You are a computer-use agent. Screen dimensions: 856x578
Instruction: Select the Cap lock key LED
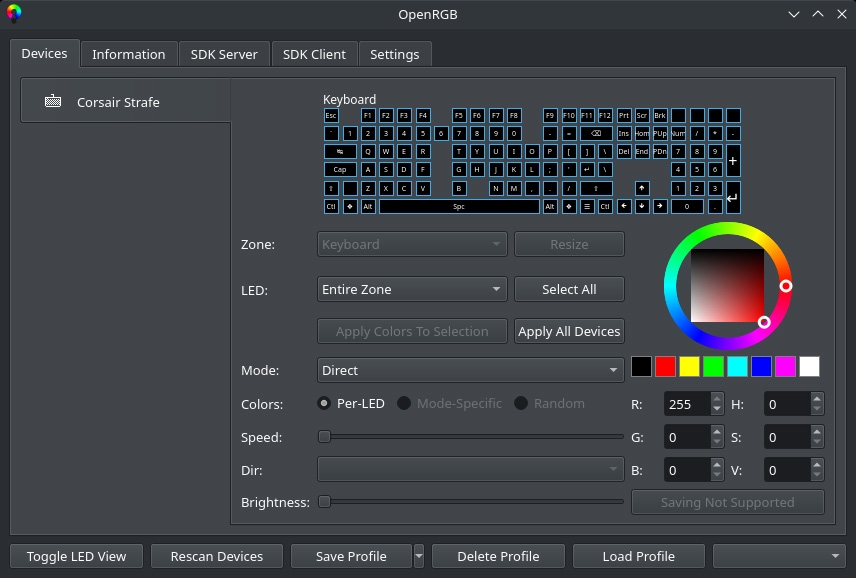coord(340,170)
